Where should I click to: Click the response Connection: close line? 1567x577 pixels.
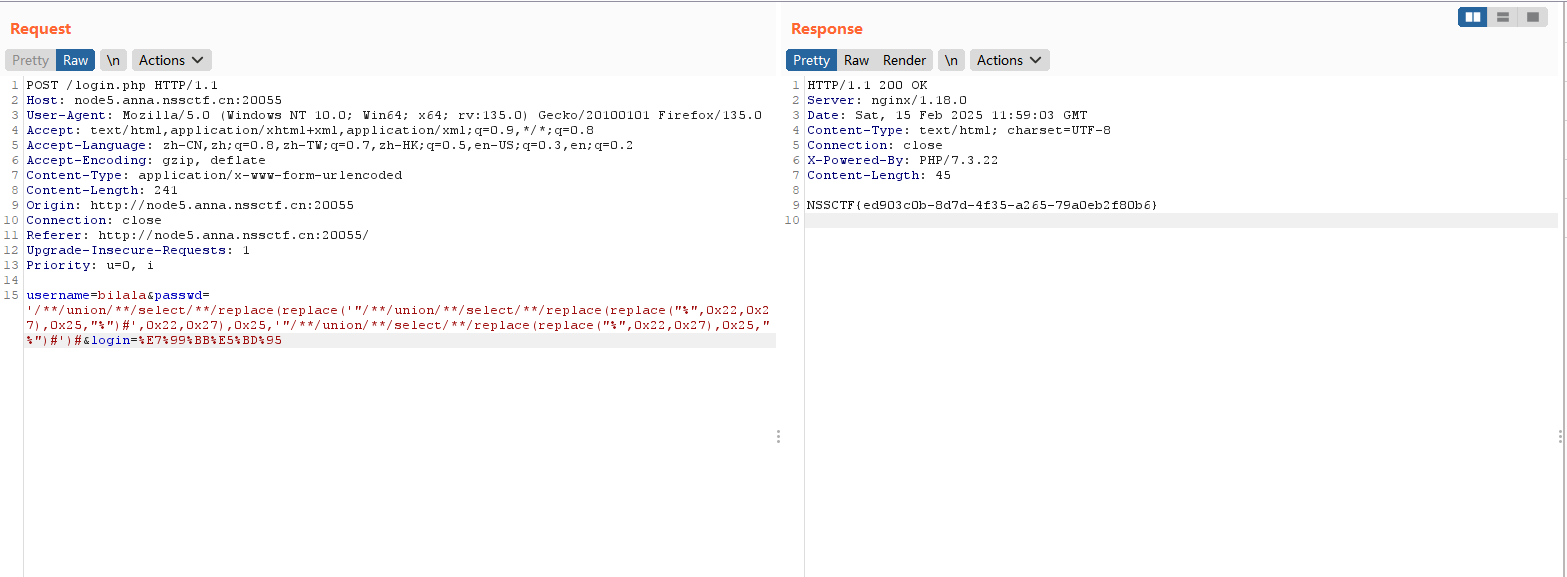[x=875, y=145]
